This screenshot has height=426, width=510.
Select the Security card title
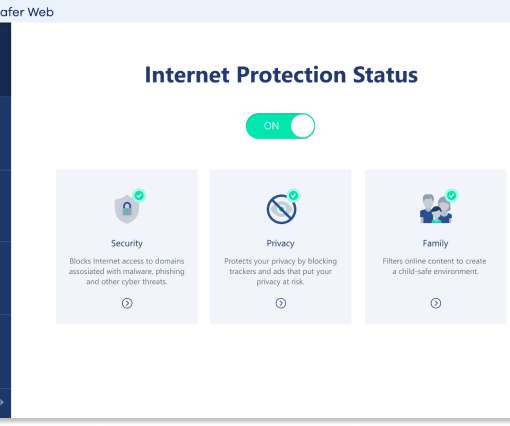tap(127, 243)
